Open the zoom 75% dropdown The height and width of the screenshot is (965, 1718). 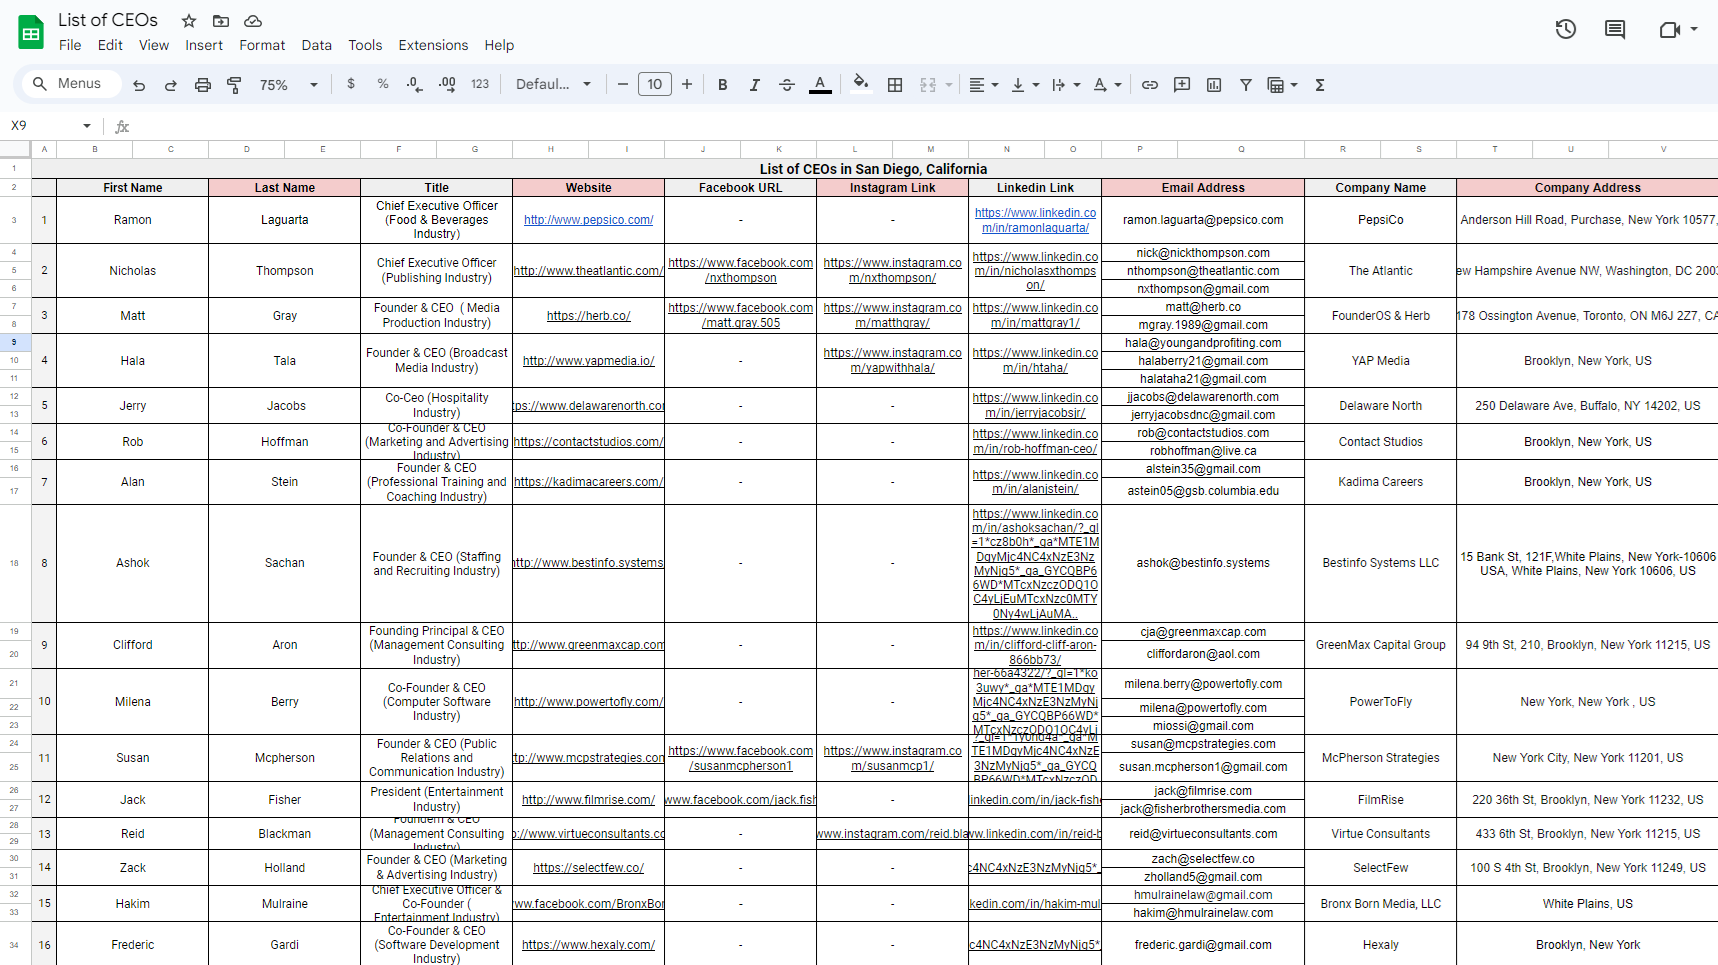[x=288, y=85]
